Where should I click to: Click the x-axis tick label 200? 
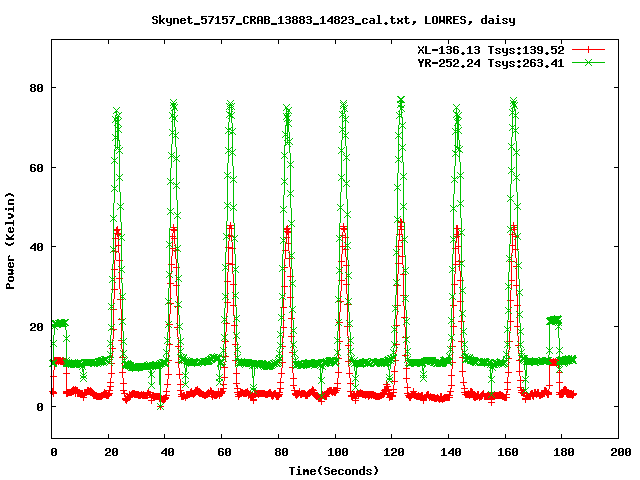pyautogui.click(x=621, y=452)
